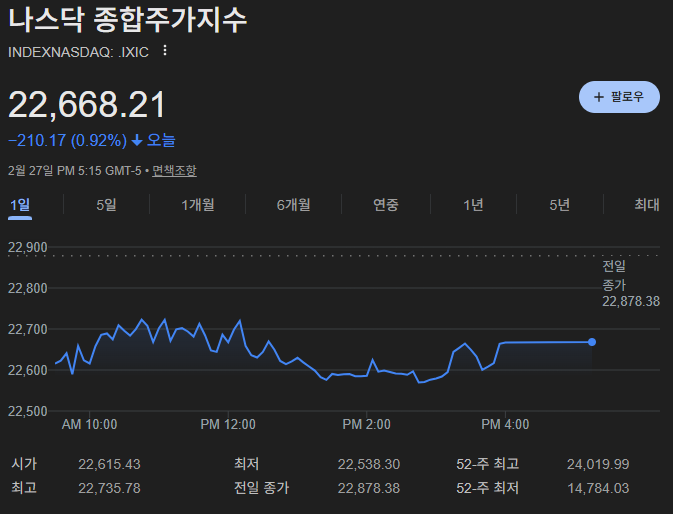Image resolution: width=673 pixels, height=514 pixels.
Task: Switch to the 5일 chart range tab
Action: 106,205
